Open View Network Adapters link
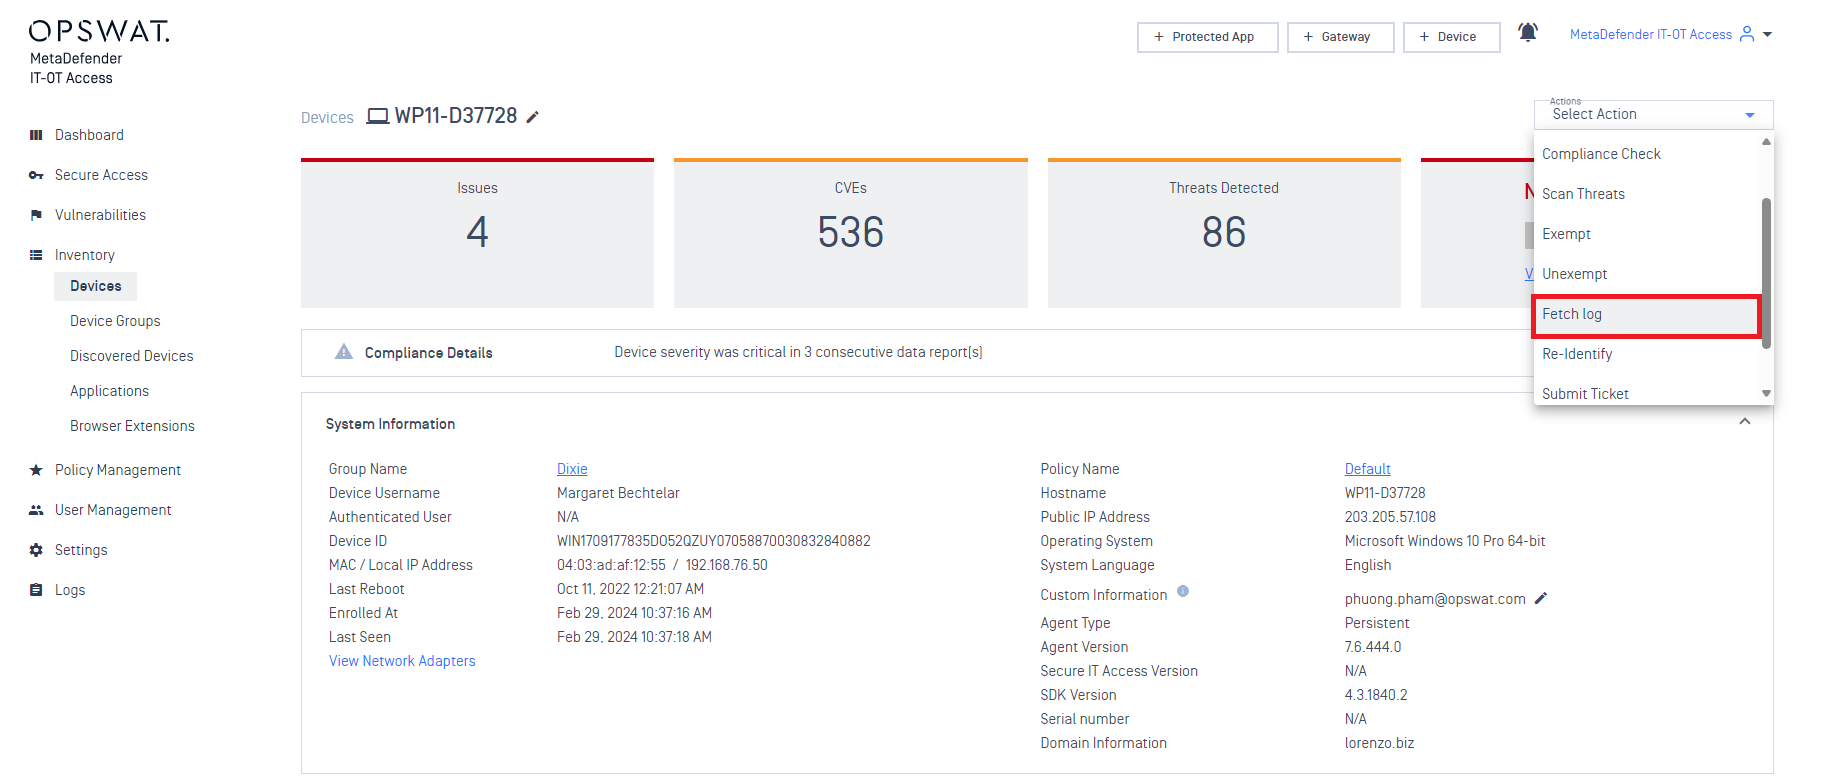 (x=402, y=661)
